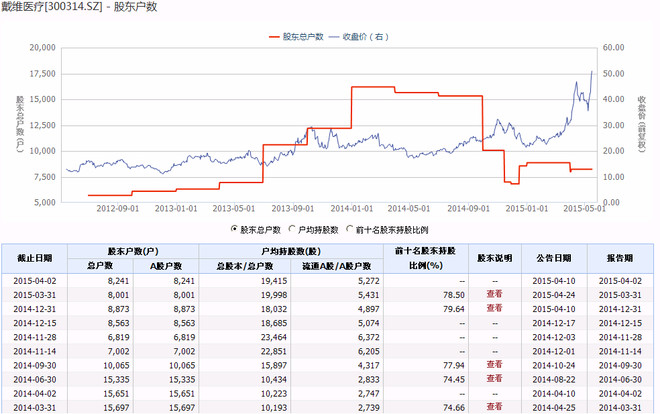
Task: Click the 2012-09-01 axis date label
Action: tap(117, 209)
